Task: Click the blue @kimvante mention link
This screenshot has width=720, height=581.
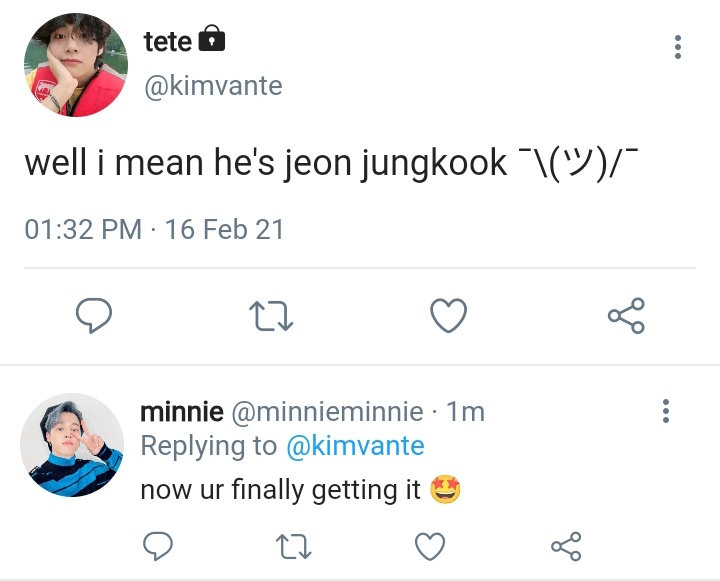Action: coord(355,446)
